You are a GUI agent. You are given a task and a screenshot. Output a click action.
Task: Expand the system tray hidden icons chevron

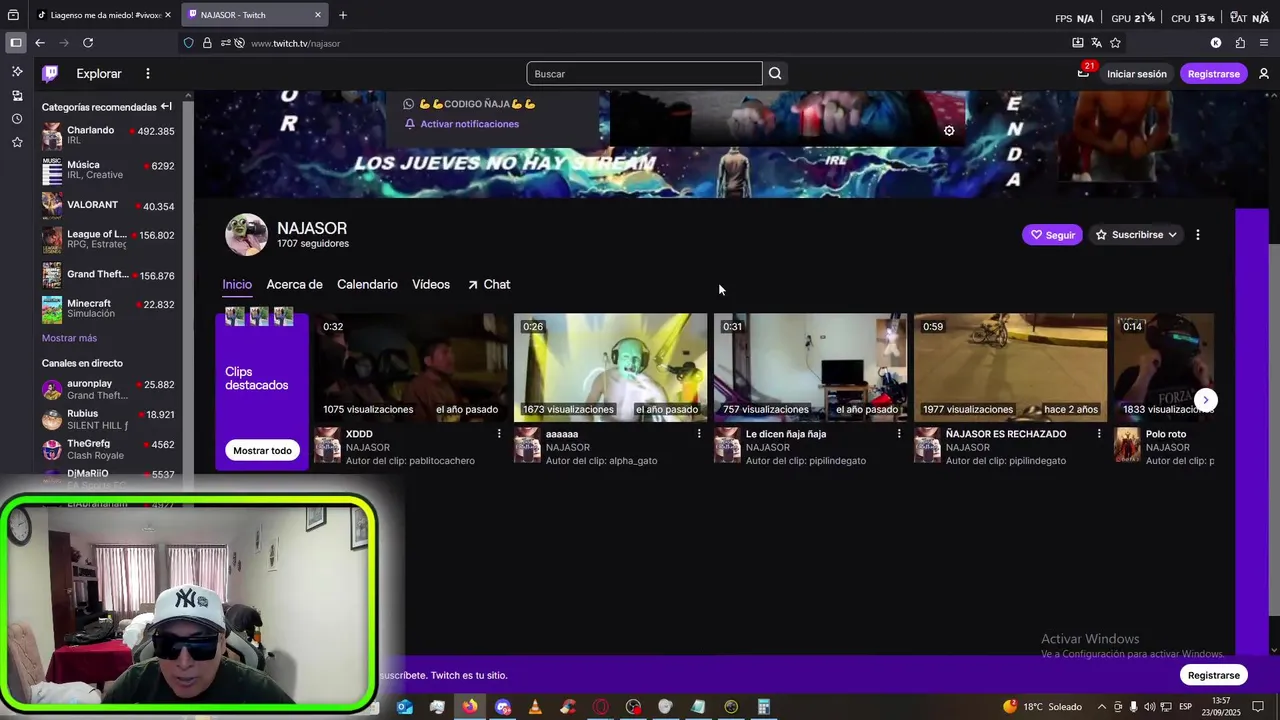click(1101, 707)
